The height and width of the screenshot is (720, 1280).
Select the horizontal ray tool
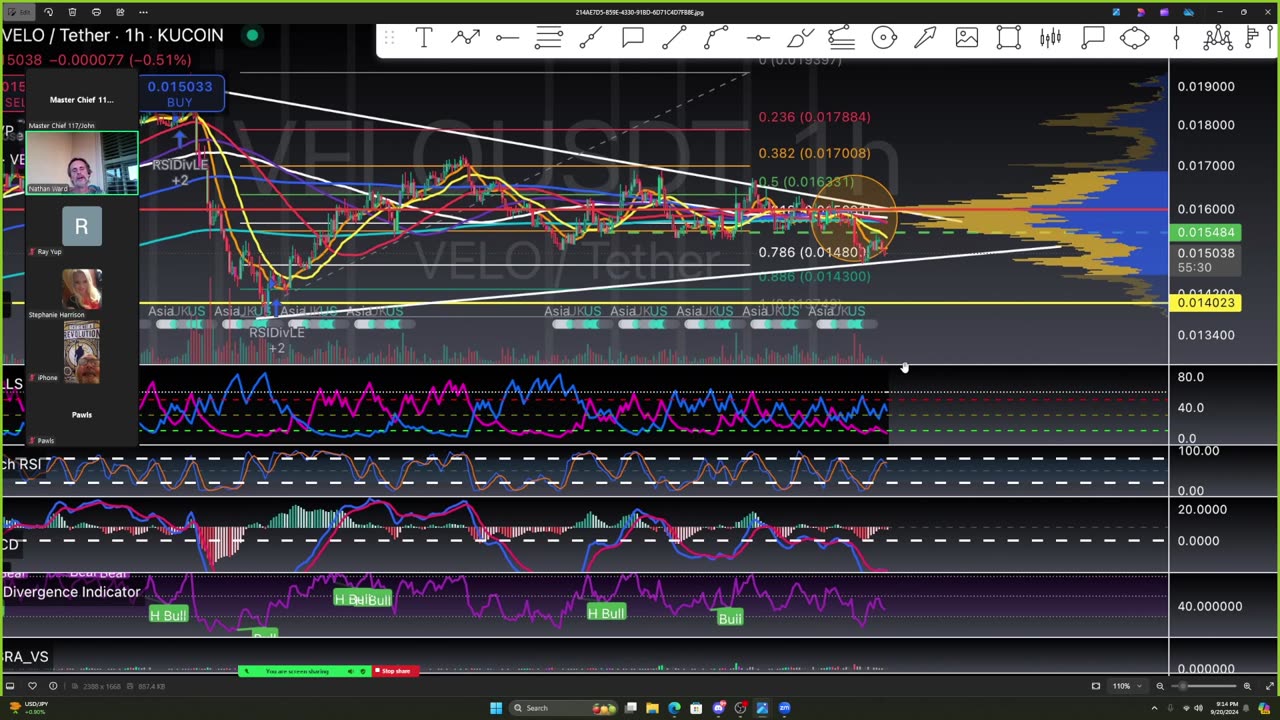tap(758, 38)
